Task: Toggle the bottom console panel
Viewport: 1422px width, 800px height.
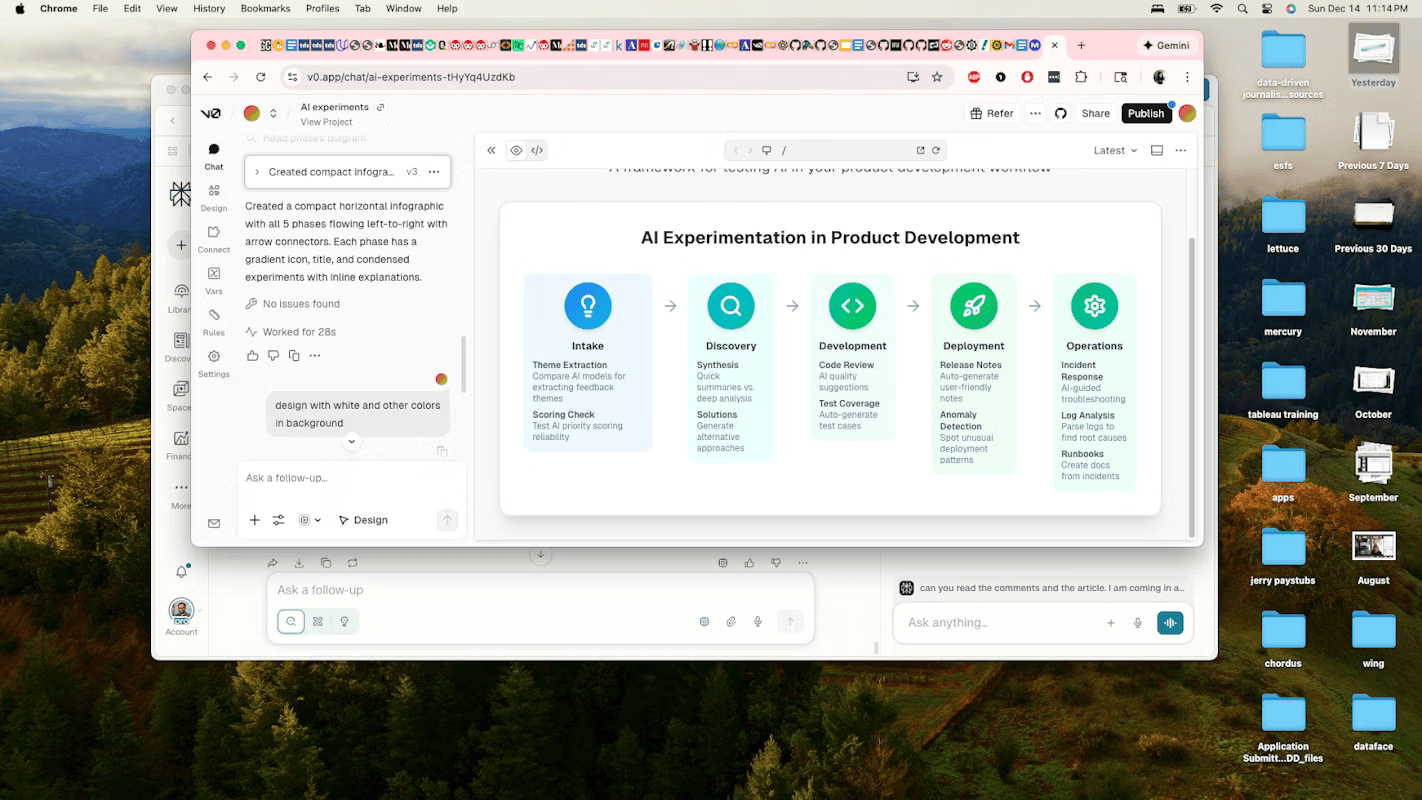Action: pyautogui.click(x=1157, y=150)
